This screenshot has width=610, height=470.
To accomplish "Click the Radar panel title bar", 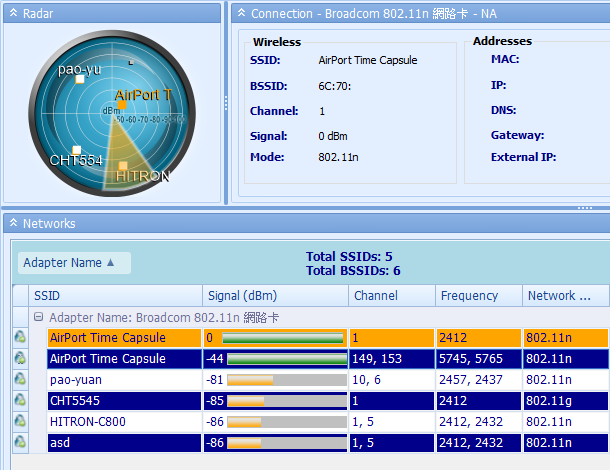I will pyautogui.click(x=112, y=14).
